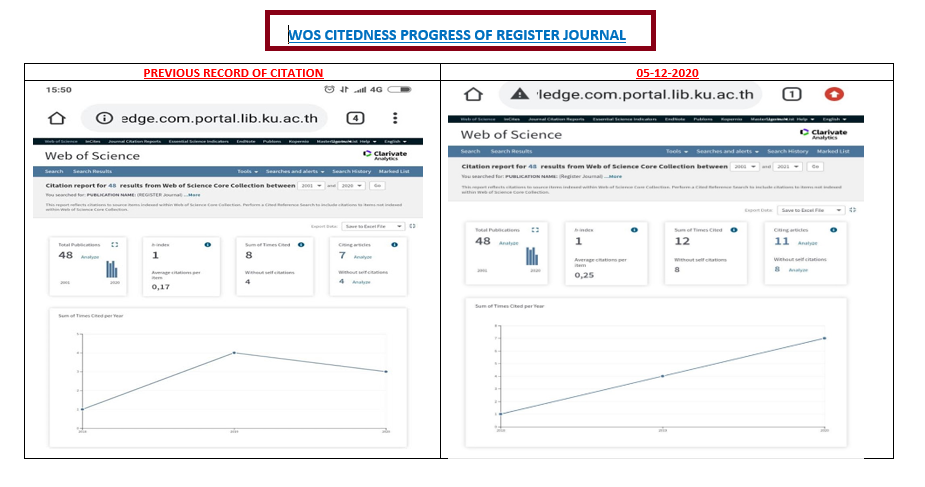Open tab switcher showing 1 in right screenshot
The width and height of the screenshot is (925, 487).
792,94
